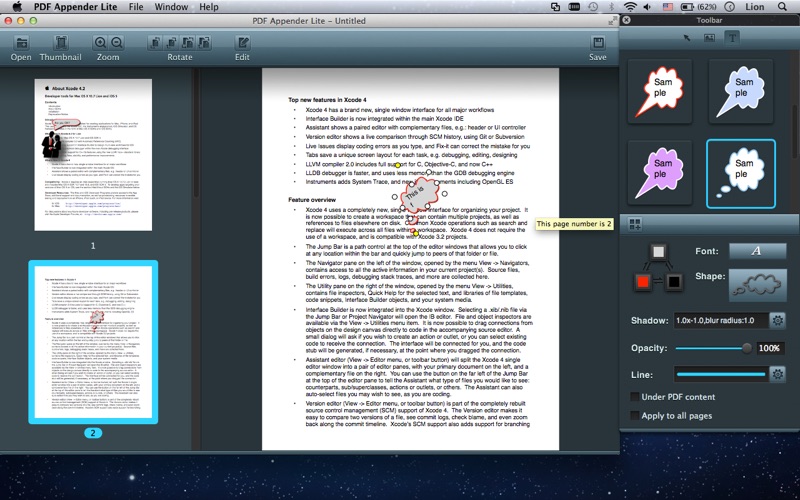Open the Window menu
The width and height of the screenshot is (800, 500).
click(171, 7)
